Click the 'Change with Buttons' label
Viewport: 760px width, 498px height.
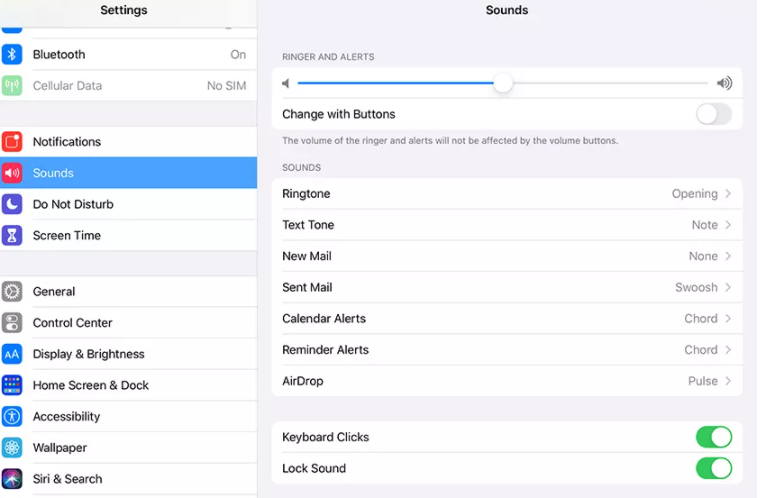tap(338, 114)
